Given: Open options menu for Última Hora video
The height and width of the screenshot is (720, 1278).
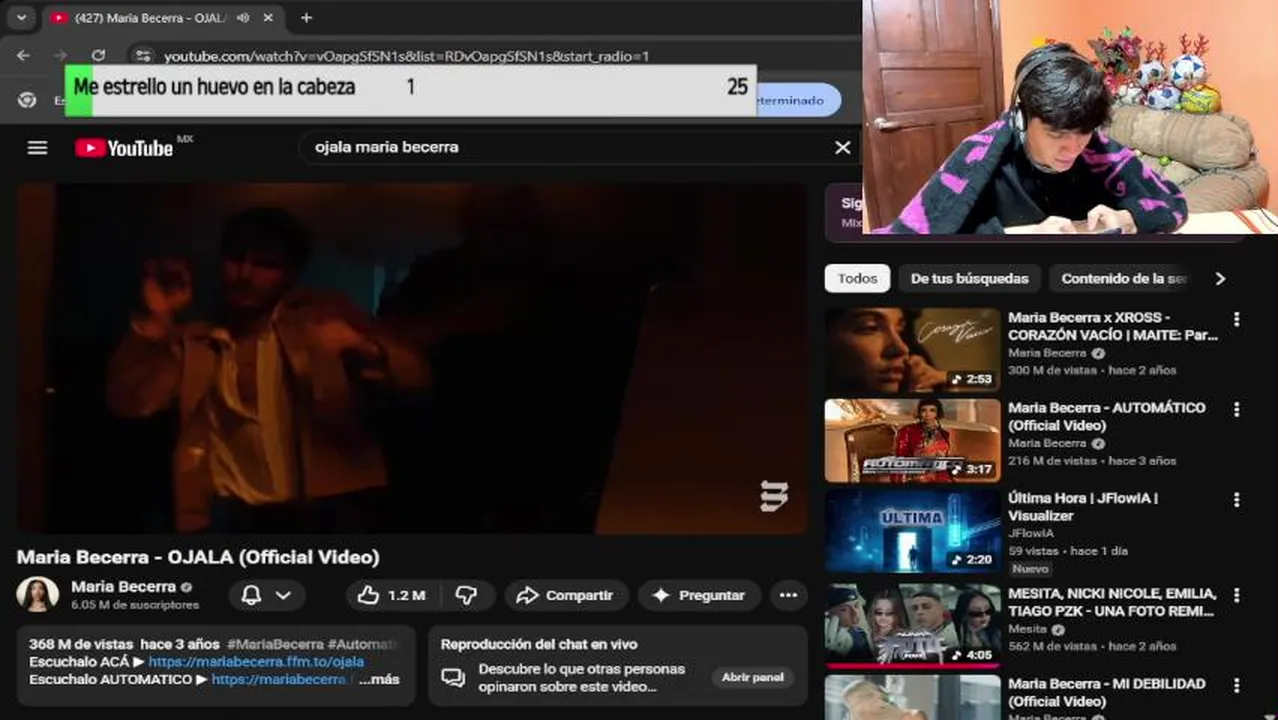Looking at the screenshot, I should (x=1236, y=499).
